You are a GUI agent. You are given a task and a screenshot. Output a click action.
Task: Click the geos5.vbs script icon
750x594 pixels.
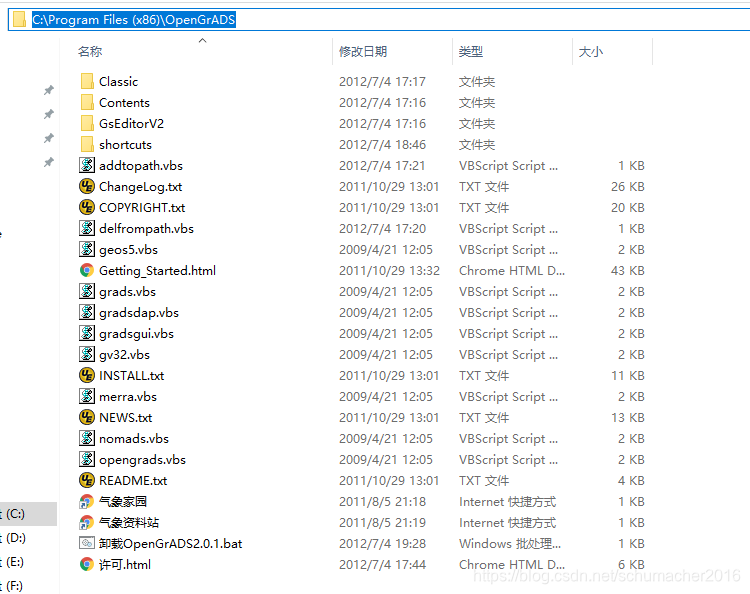click(x=87, y=250)
